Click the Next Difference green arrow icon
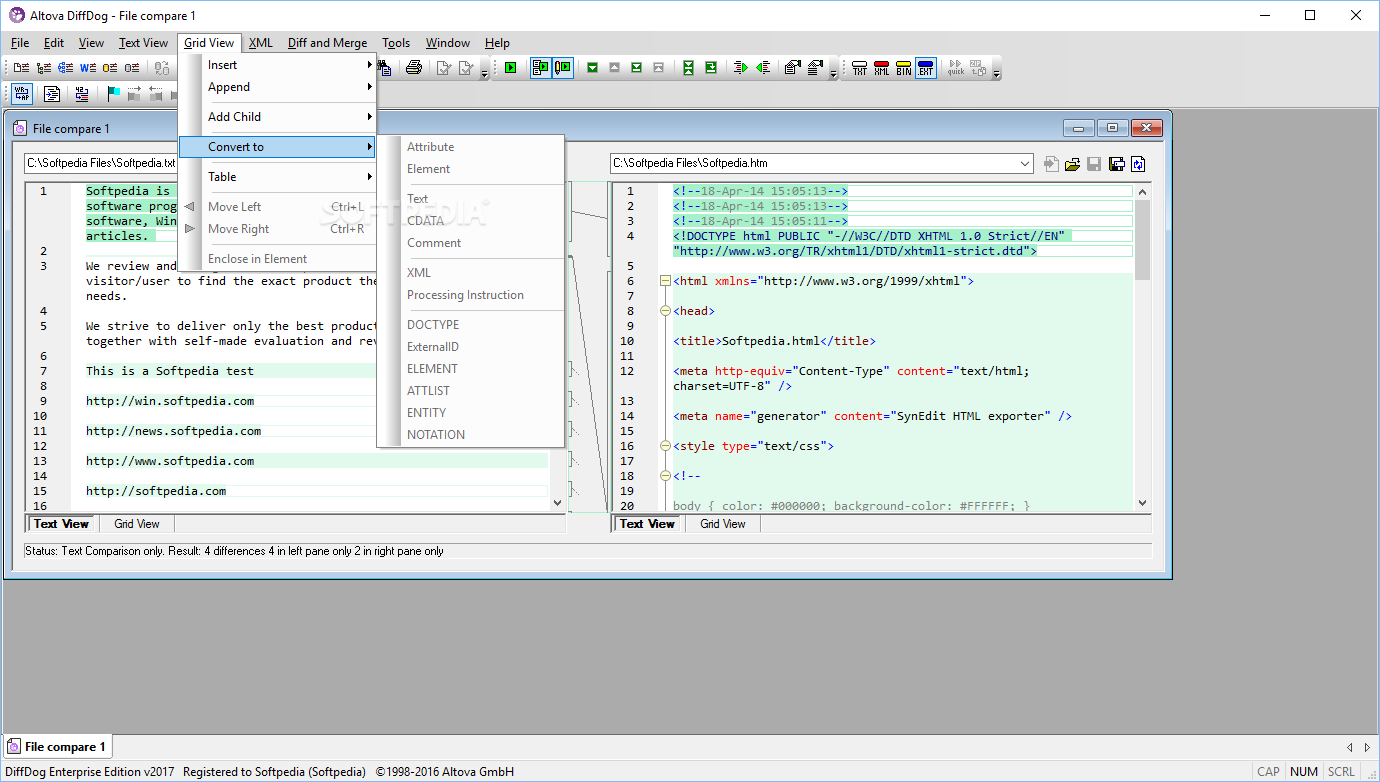Viewport: 1380px width, 782px height. (x=592, y=68)
